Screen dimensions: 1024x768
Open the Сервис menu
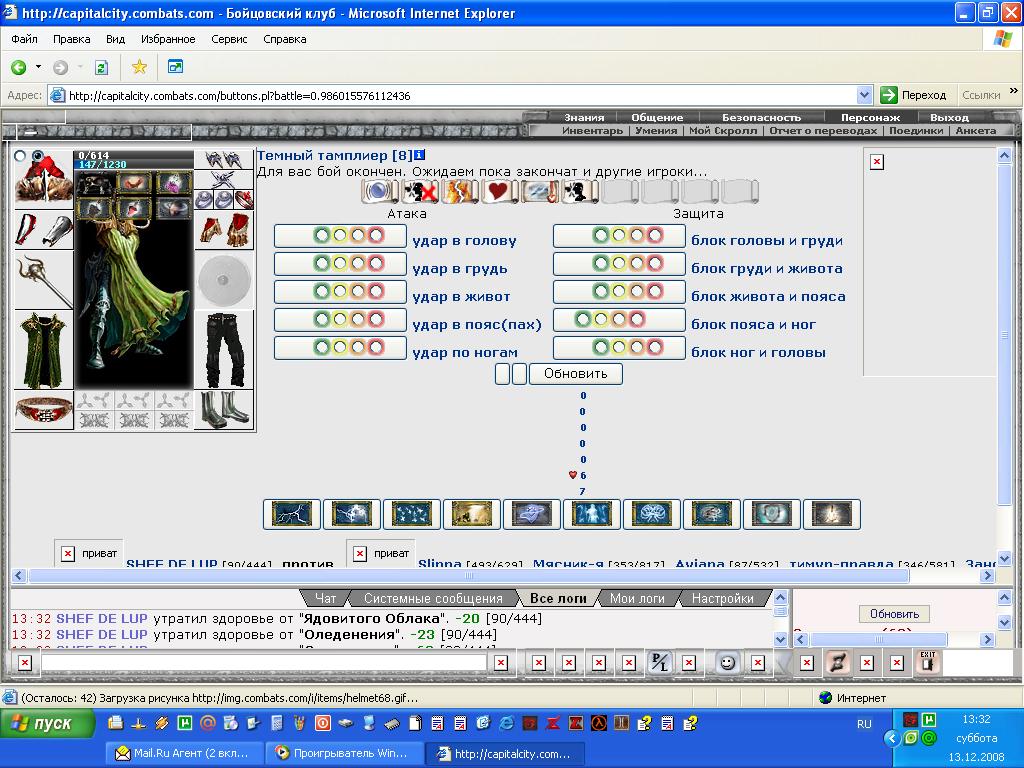[229, 39]
